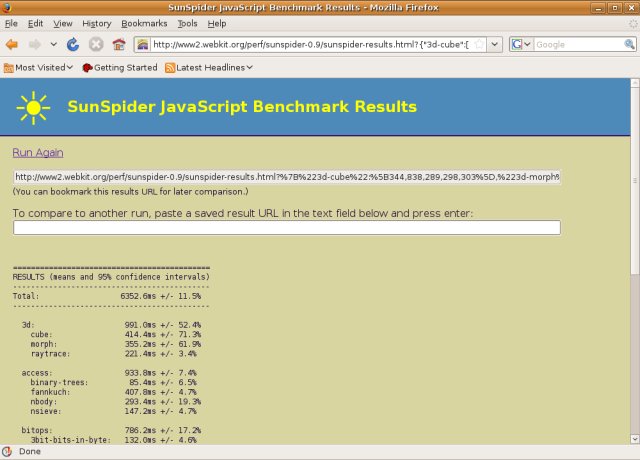Click the Run Again link

coord(38,153)
